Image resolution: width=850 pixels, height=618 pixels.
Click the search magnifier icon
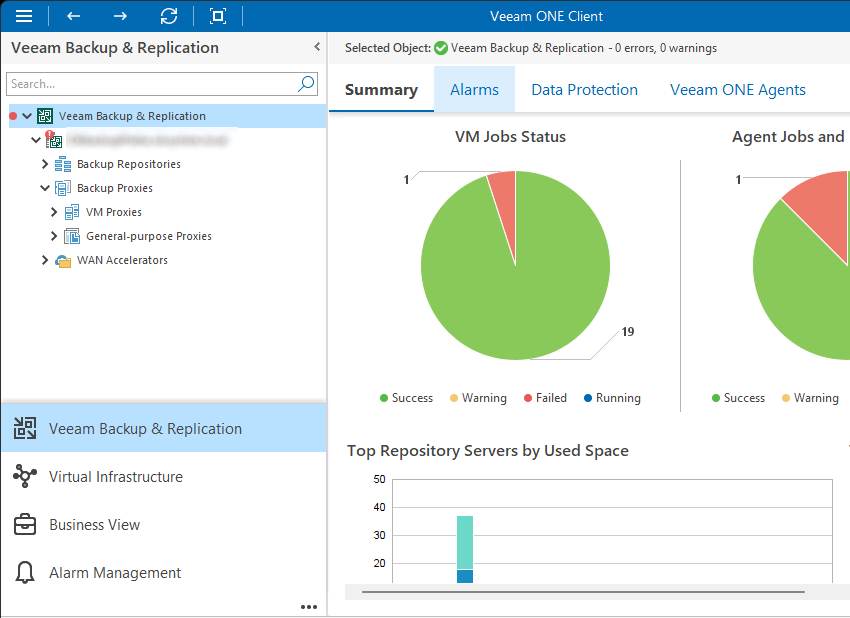[305, 84]
